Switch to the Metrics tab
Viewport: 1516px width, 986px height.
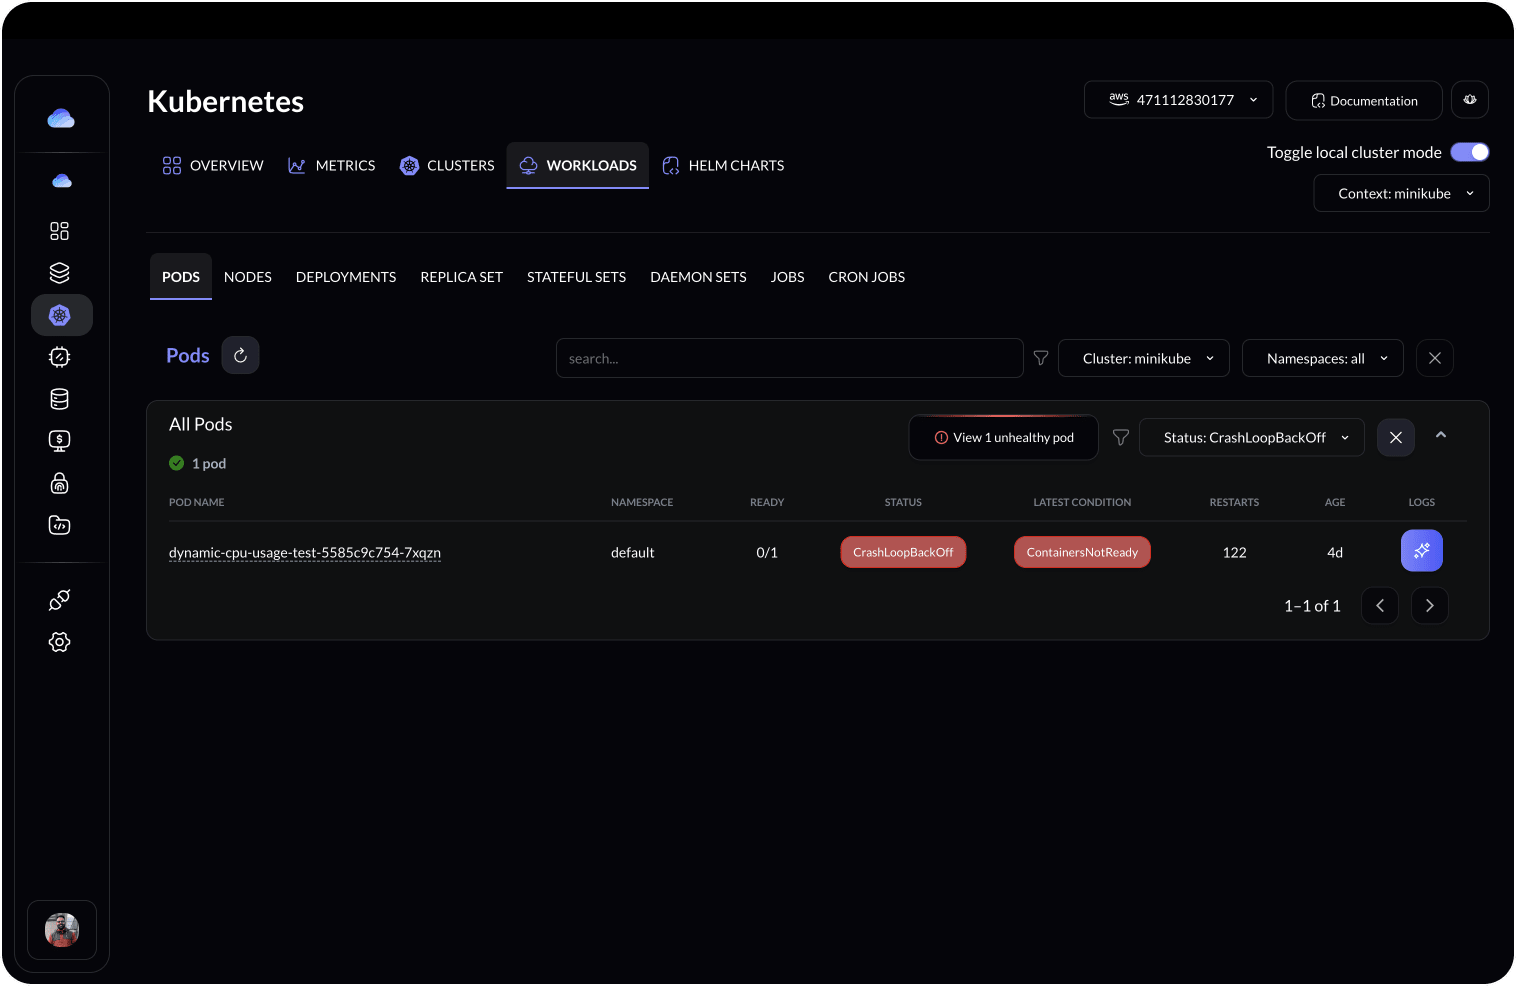coord(331,165)
